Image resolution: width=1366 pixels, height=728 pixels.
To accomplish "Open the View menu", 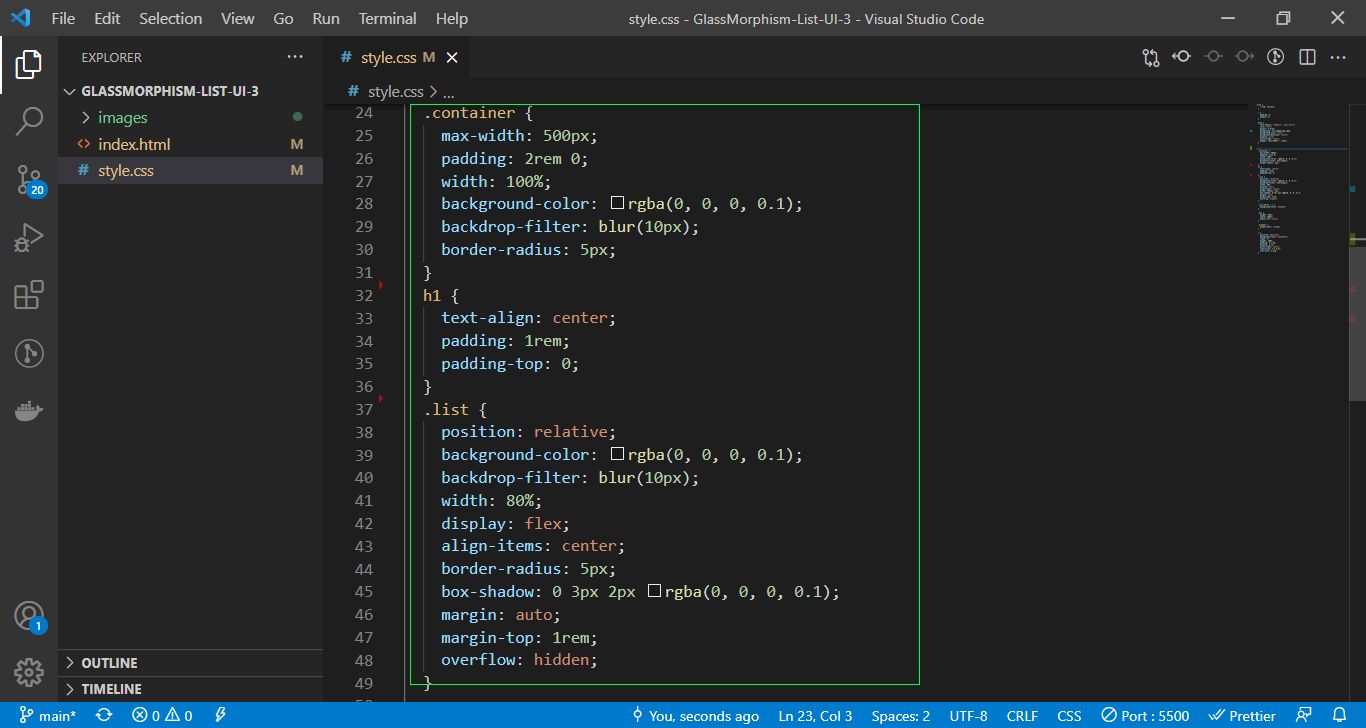I will point(238,18).
